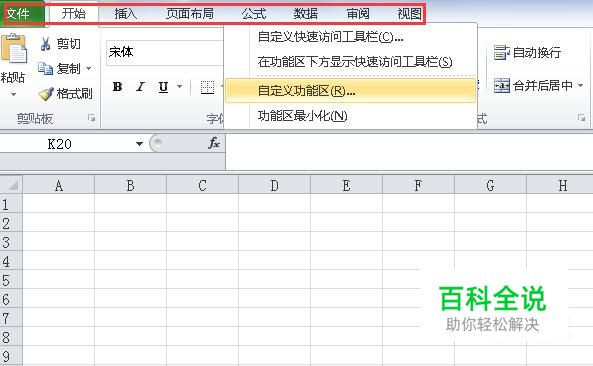Select column H header

pyautogui.click(x=560, y=185)
